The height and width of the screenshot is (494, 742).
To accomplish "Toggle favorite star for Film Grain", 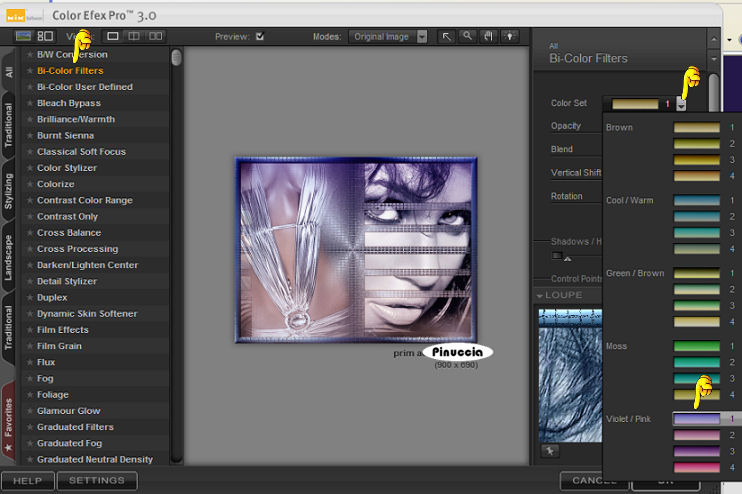I will 30,346.
